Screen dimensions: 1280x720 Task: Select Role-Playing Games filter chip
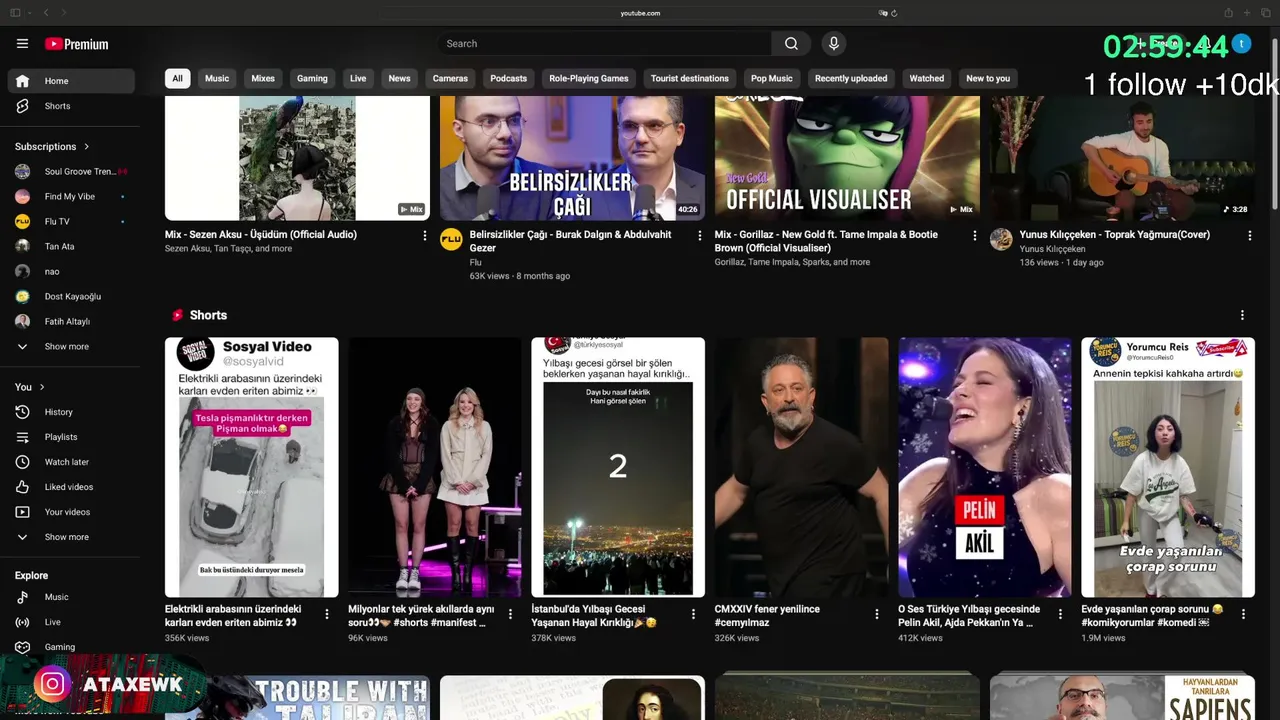[x=589, y=78]
